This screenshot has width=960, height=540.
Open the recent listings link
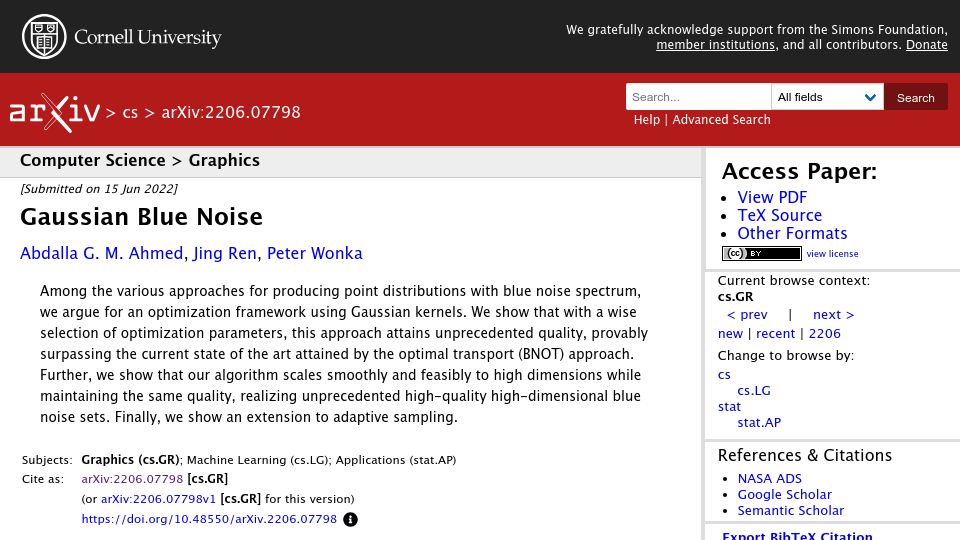point(775,334)
